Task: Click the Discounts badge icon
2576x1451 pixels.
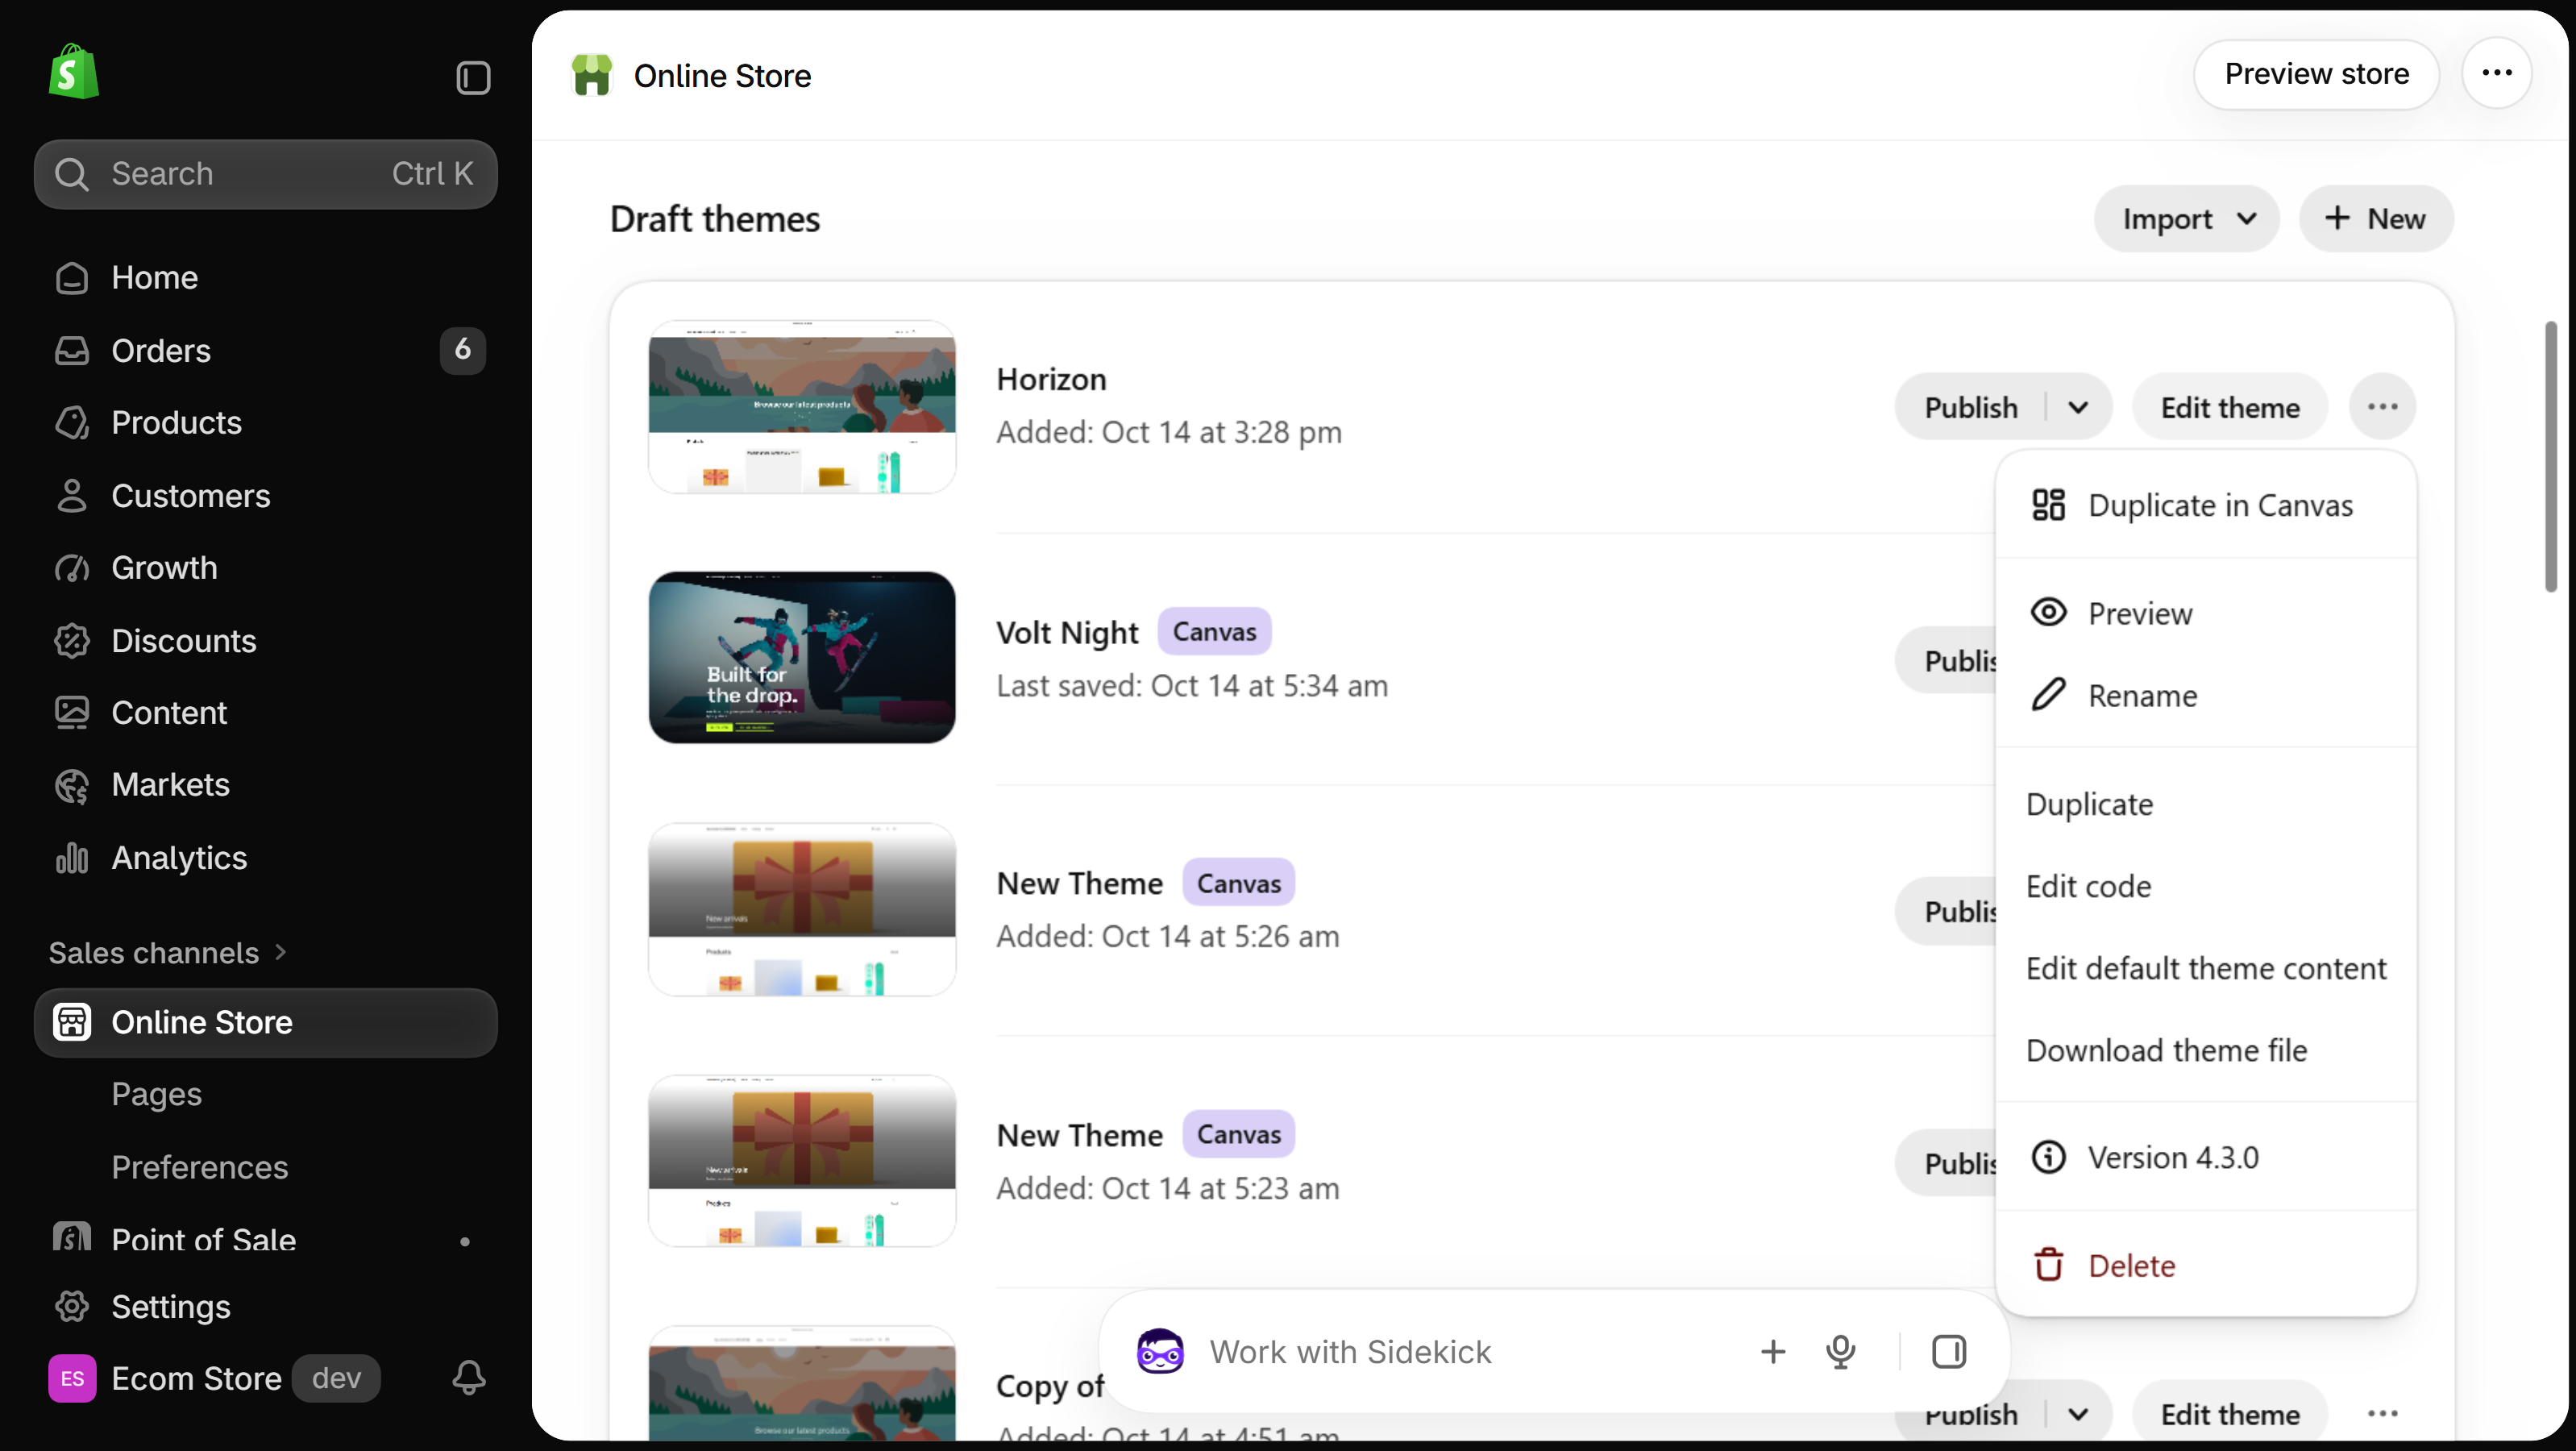Action: pyautogui.click(x=72, y=641)
